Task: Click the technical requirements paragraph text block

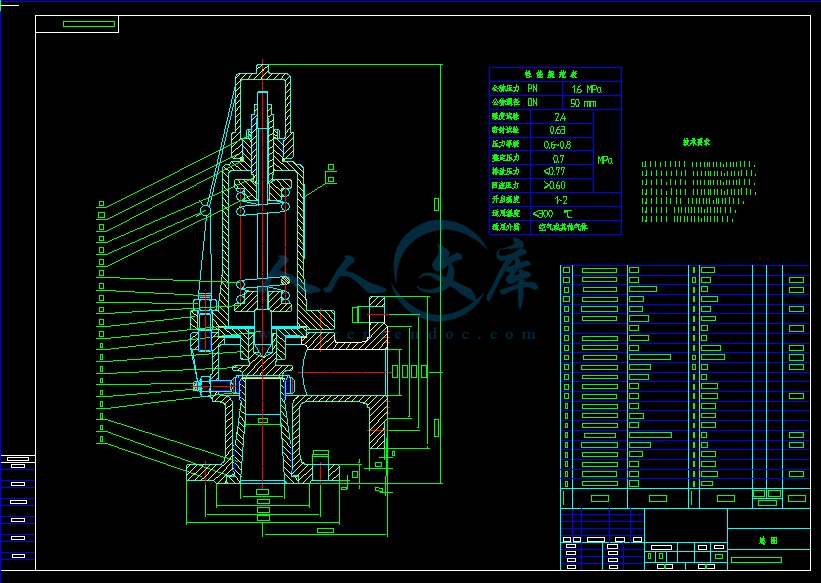Action: point(697,190)
